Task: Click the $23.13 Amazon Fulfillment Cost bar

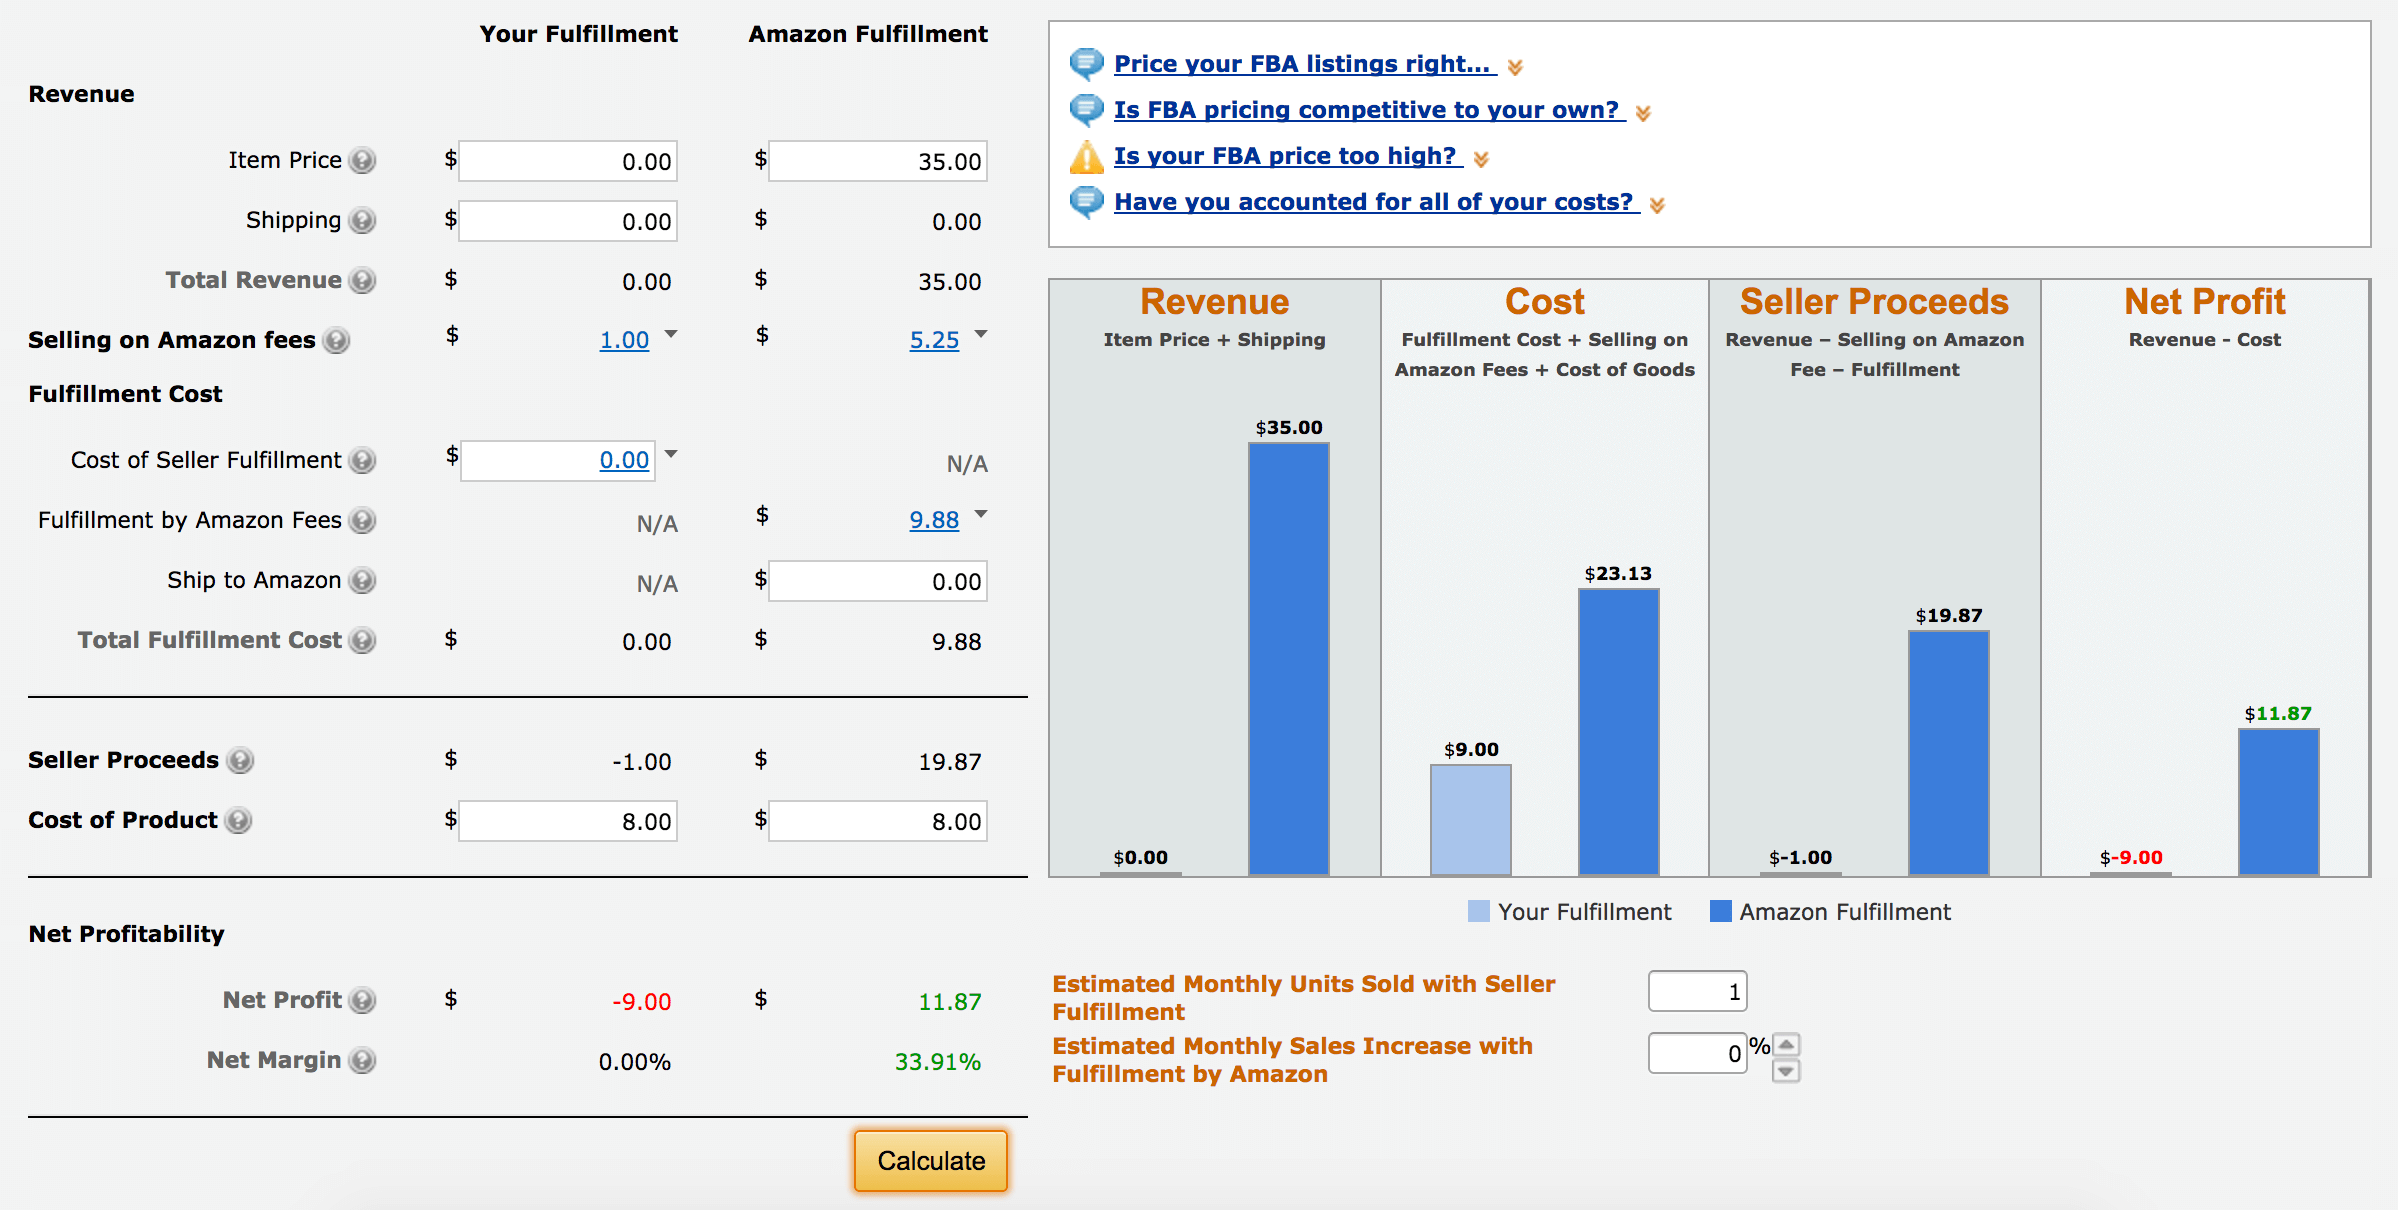Action: pyautogui.click(x=1619, y=732)
